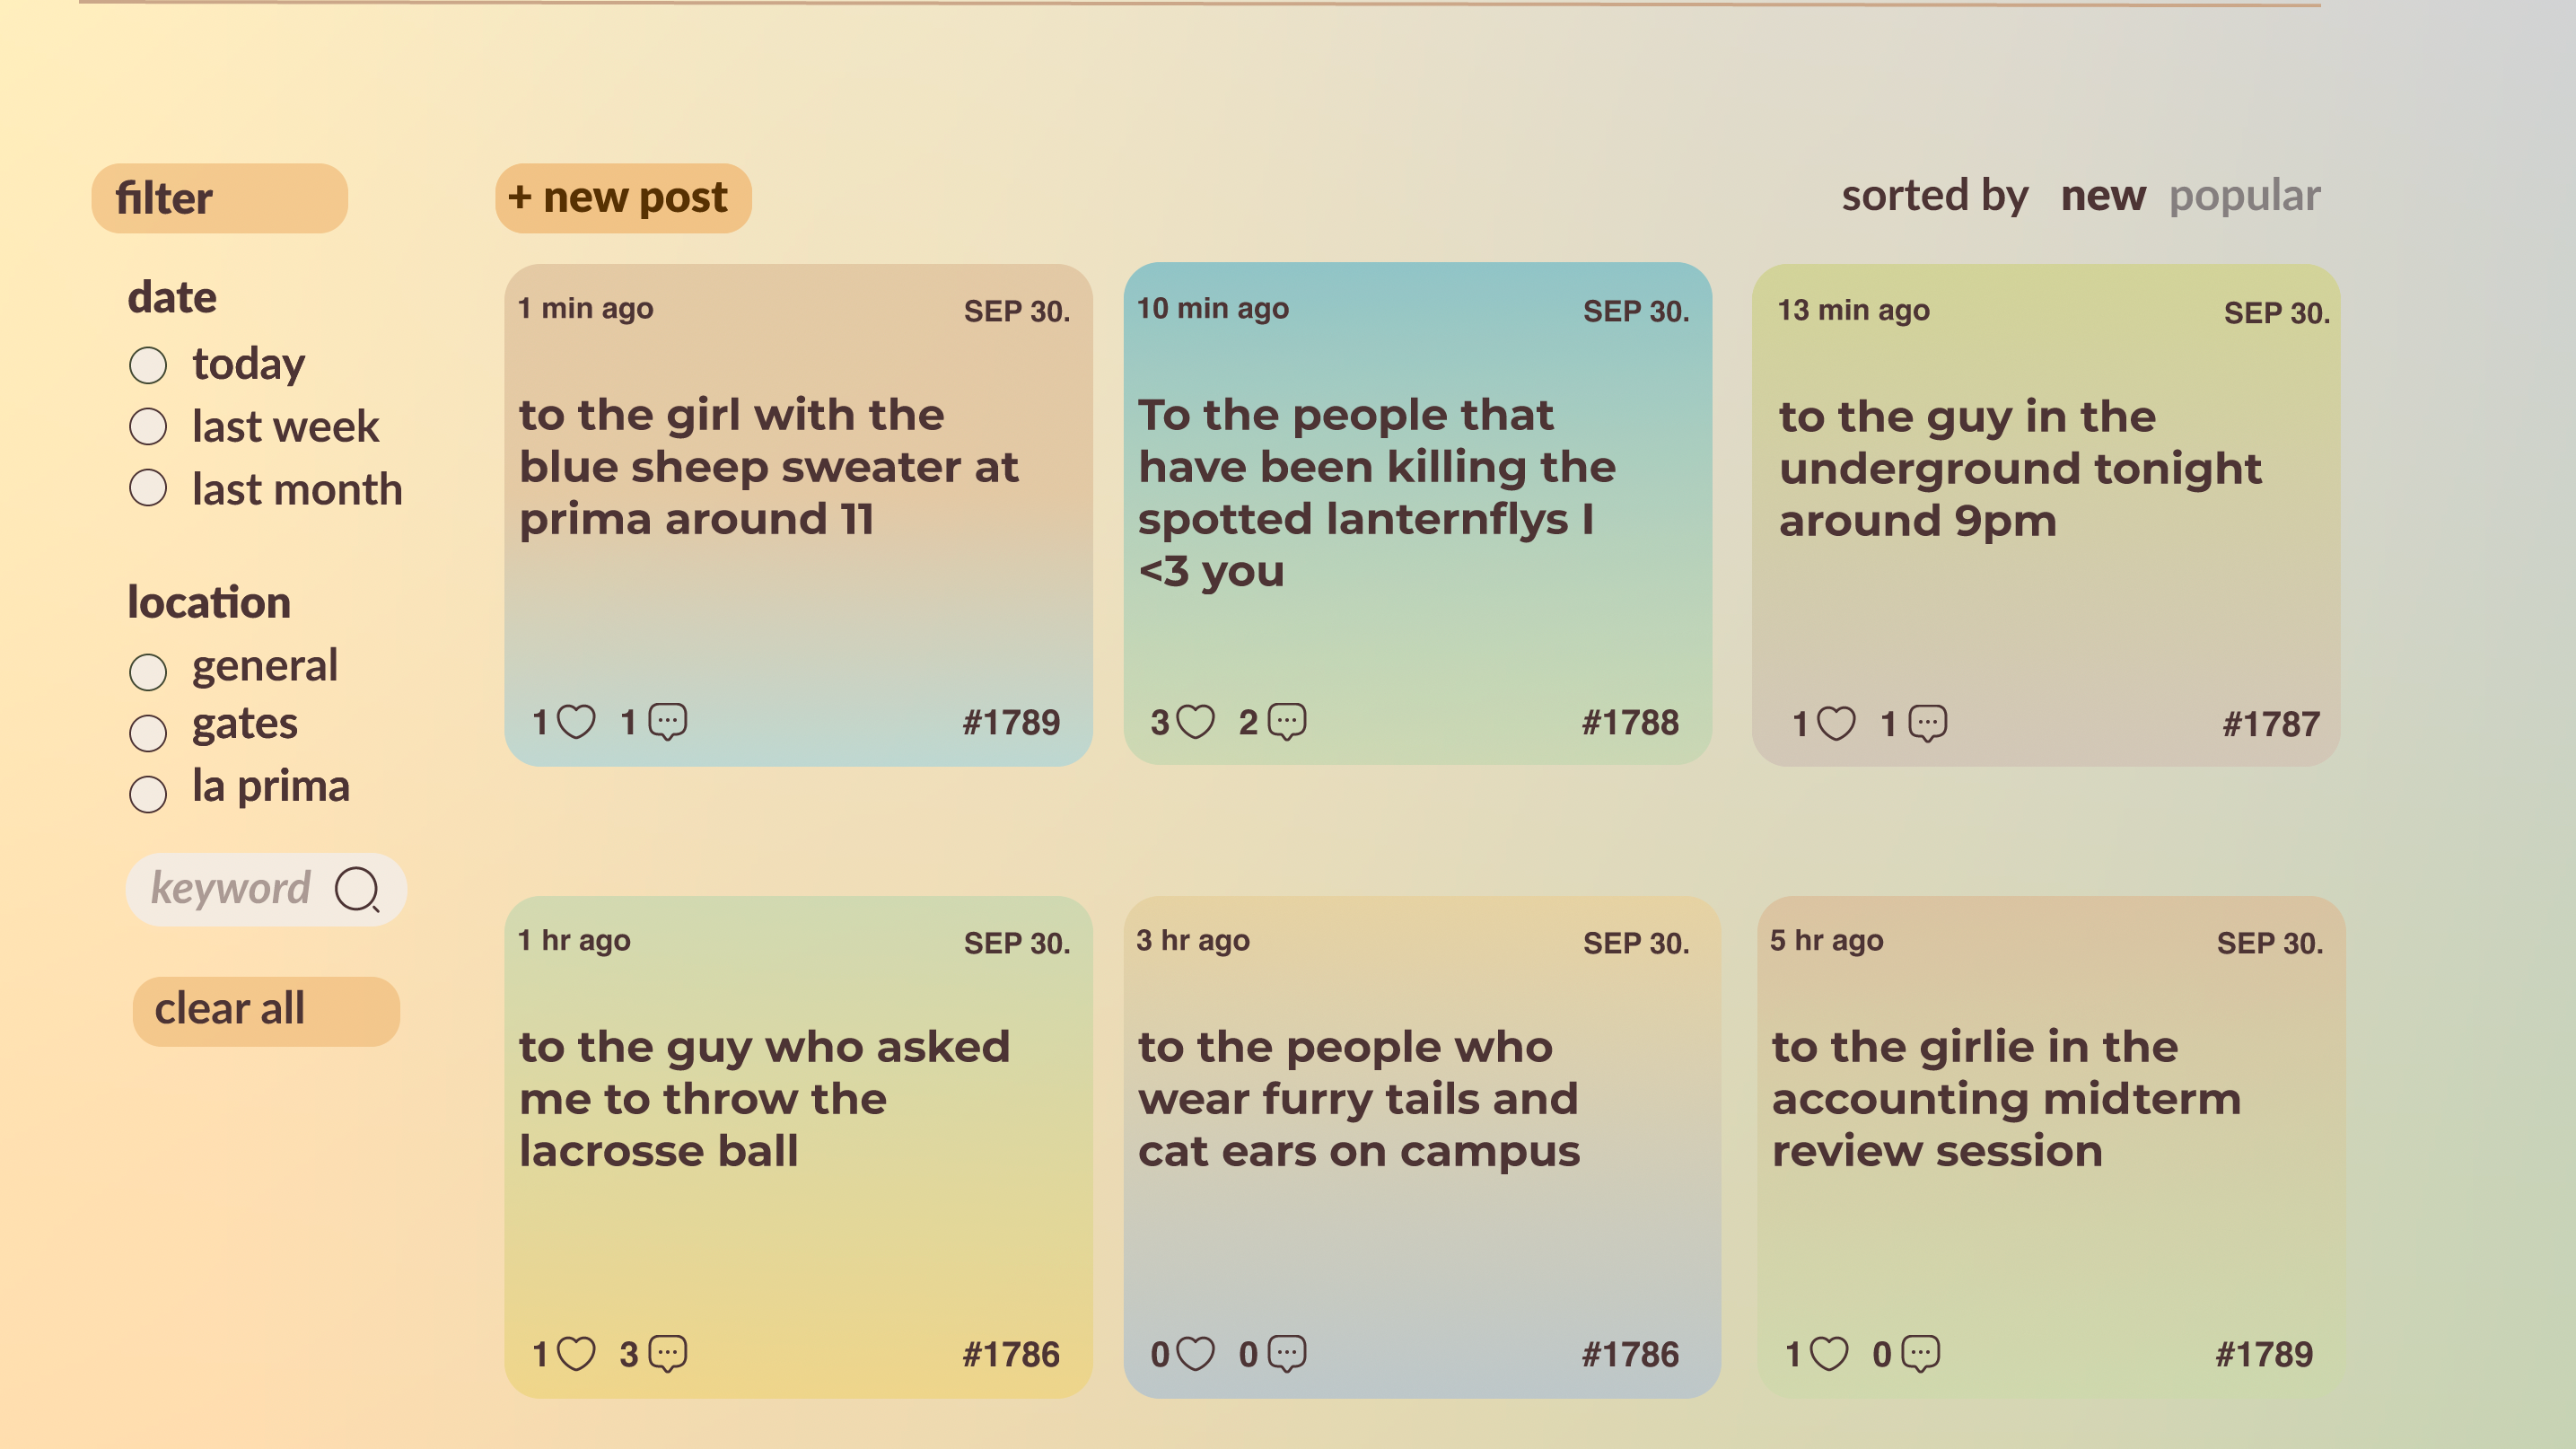Select the last week date filter

[148, 427]
